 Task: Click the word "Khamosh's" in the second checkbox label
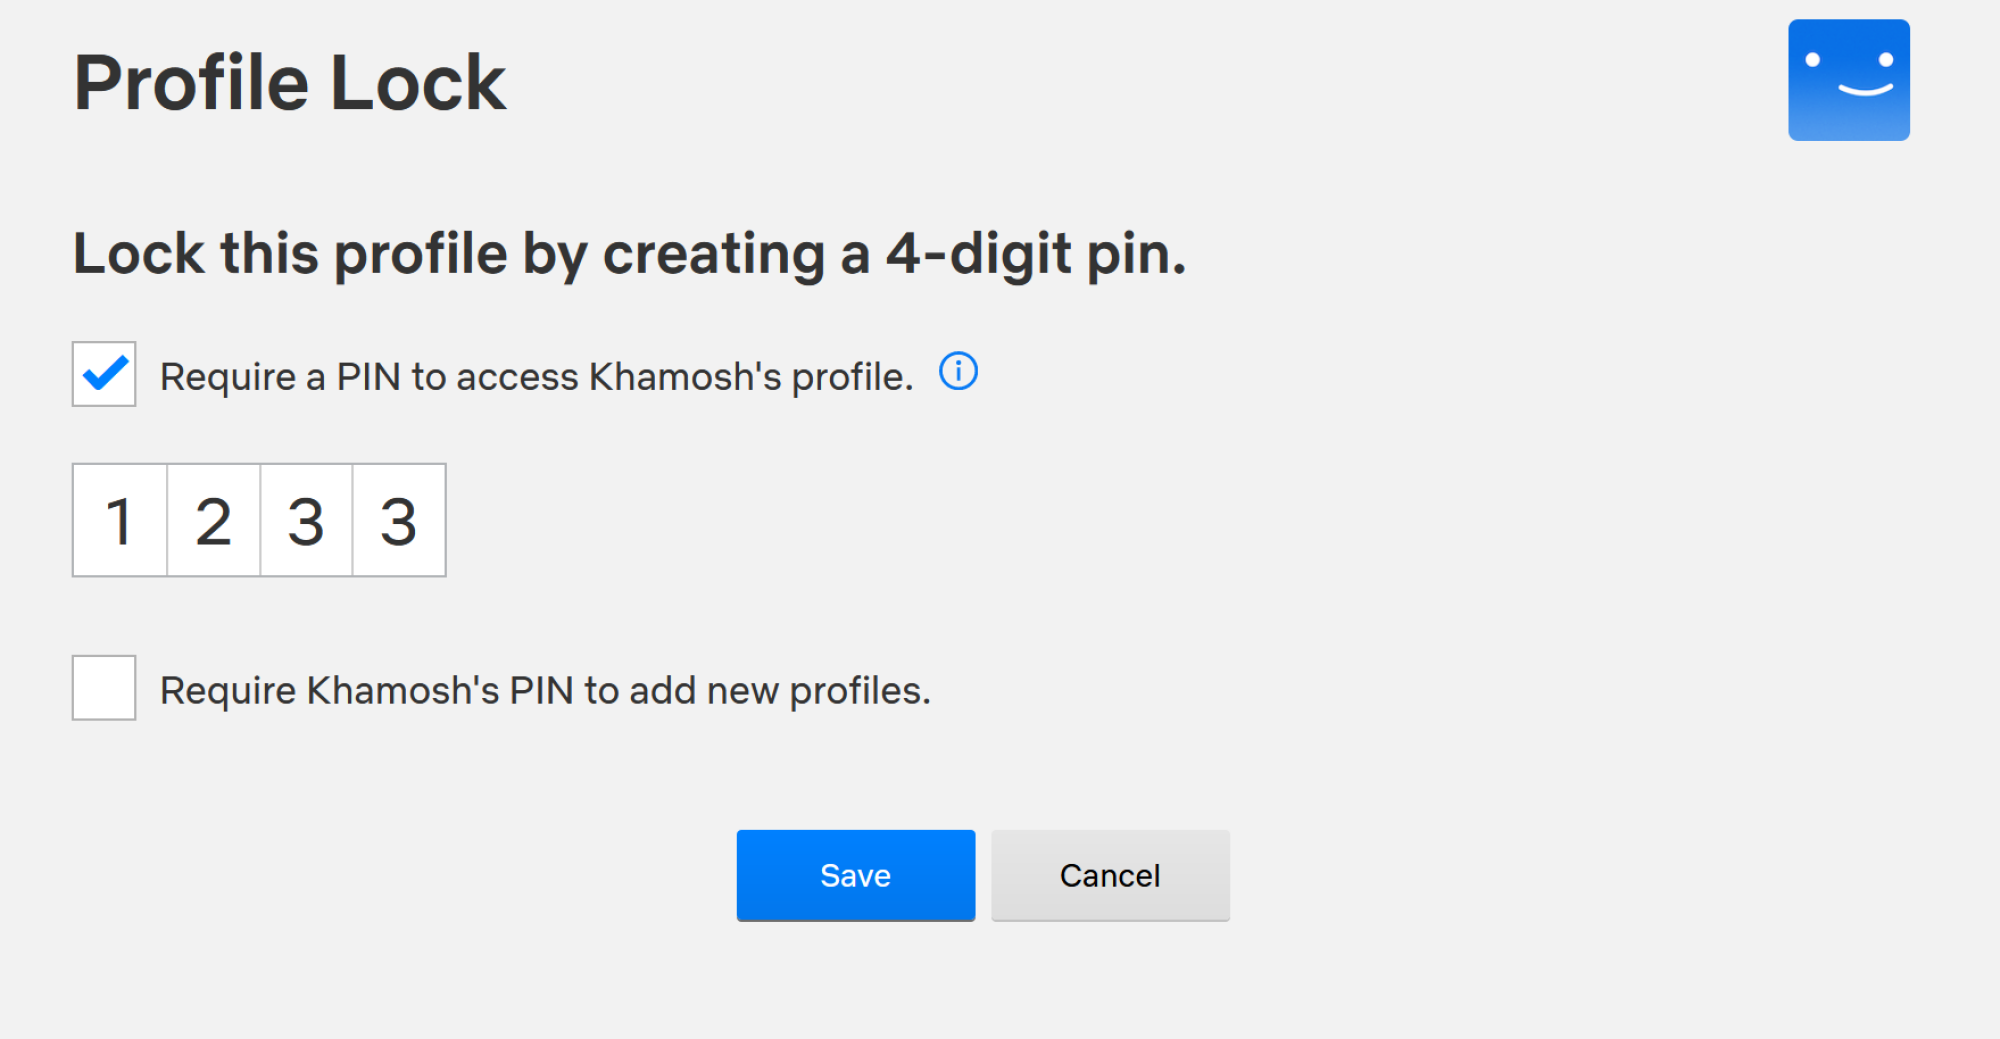pos(402,691)
